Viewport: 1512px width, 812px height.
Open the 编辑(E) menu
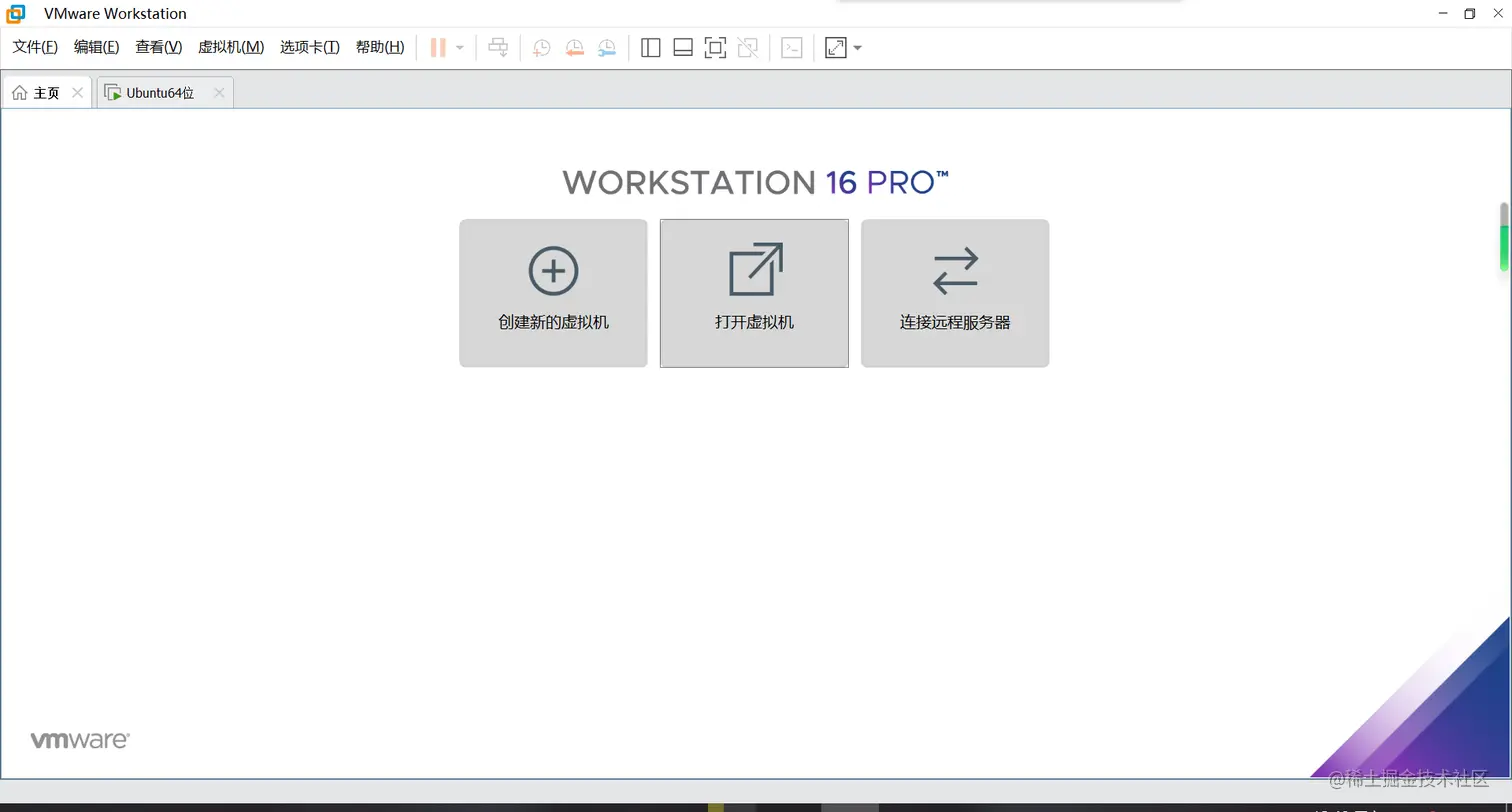pos(96,47)
